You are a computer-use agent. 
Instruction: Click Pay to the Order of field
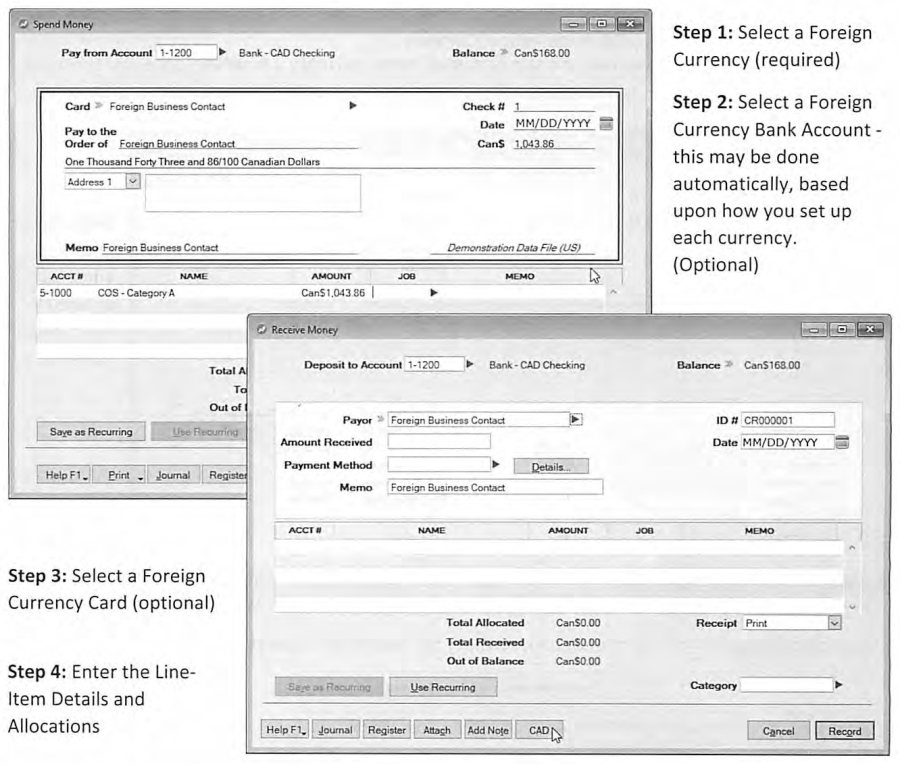pyautogui.click(x=238, y=144)
